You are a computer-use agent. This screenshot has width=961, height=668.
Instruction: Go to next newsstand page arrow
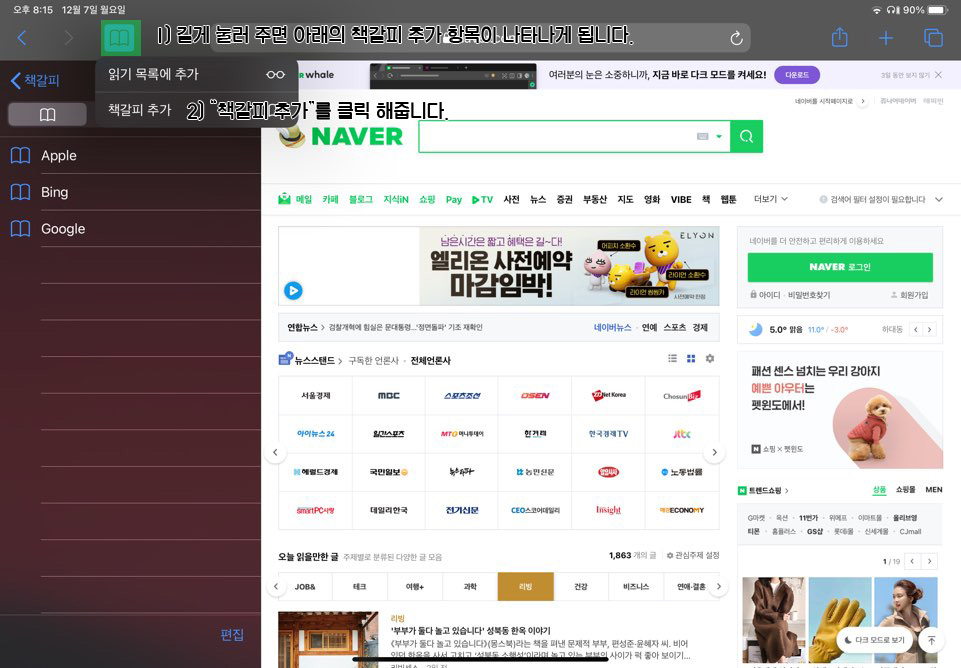tap(714, 452)
